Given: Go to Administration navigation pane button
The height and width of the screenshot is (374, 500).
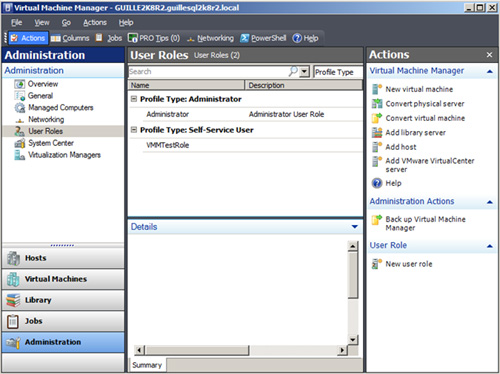Looking at the screenshot, I should click(x=63, y=342).
